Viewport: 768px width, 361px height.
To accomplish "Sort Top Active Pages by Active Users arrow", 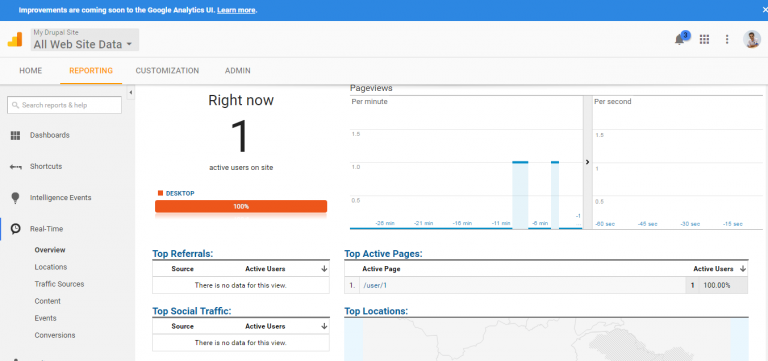I will pos(743,269).
